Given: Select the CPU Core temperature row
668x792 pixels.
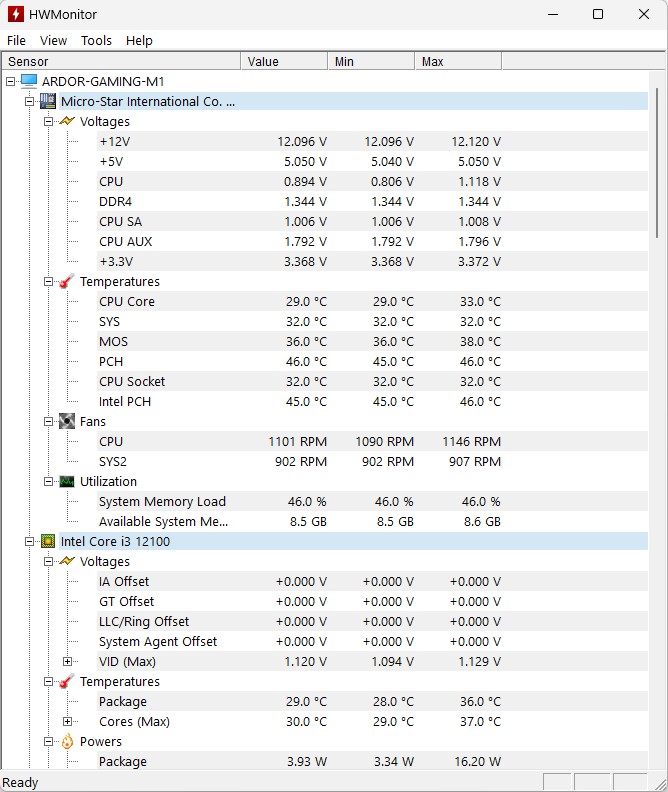Looking at the screenshot, I should (372, 302).
